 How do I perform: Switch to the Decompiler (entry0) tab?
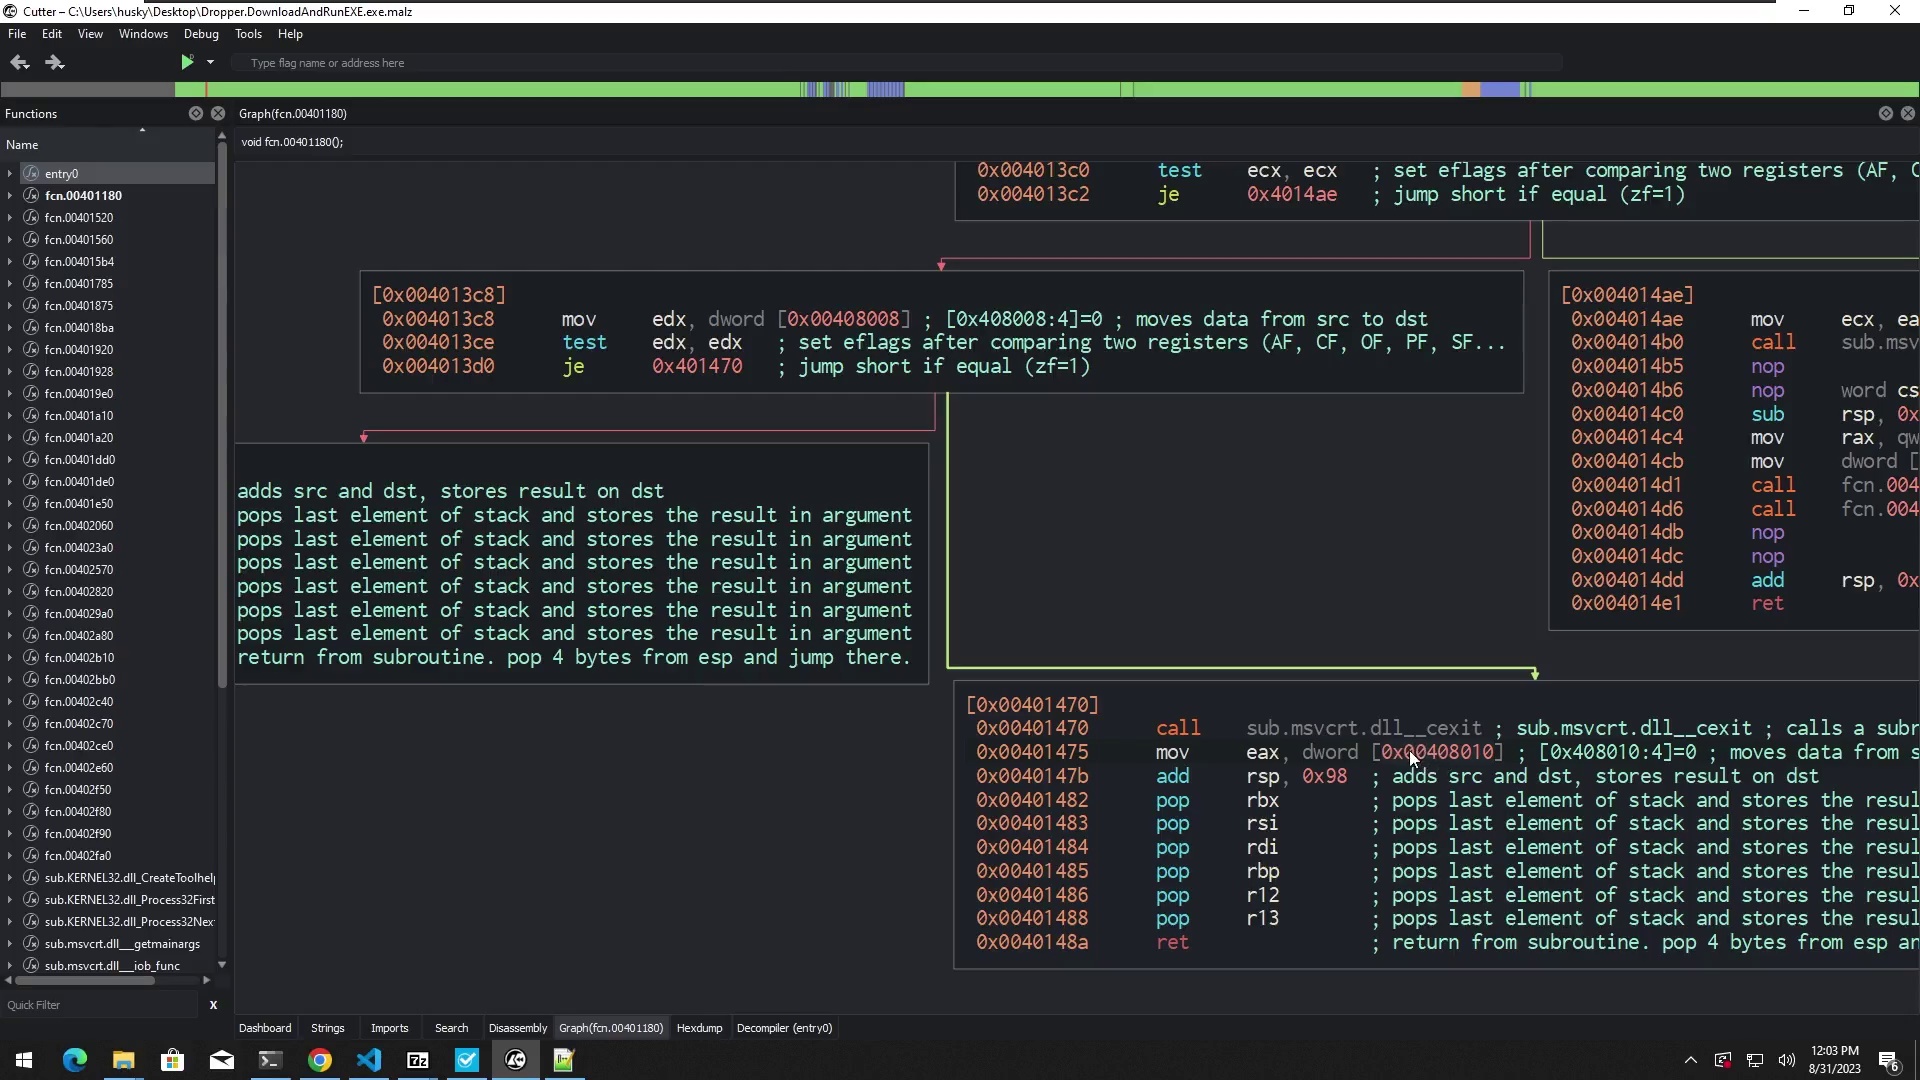(784, 1028)
